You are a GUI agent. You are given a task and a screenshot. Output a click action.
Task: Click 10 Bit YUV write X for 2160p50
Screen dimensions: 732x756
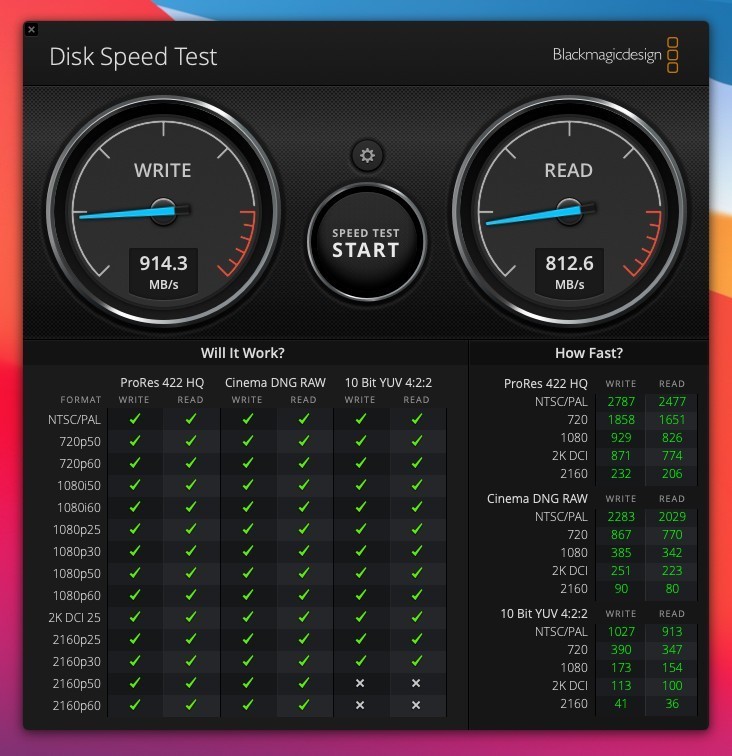360,683
